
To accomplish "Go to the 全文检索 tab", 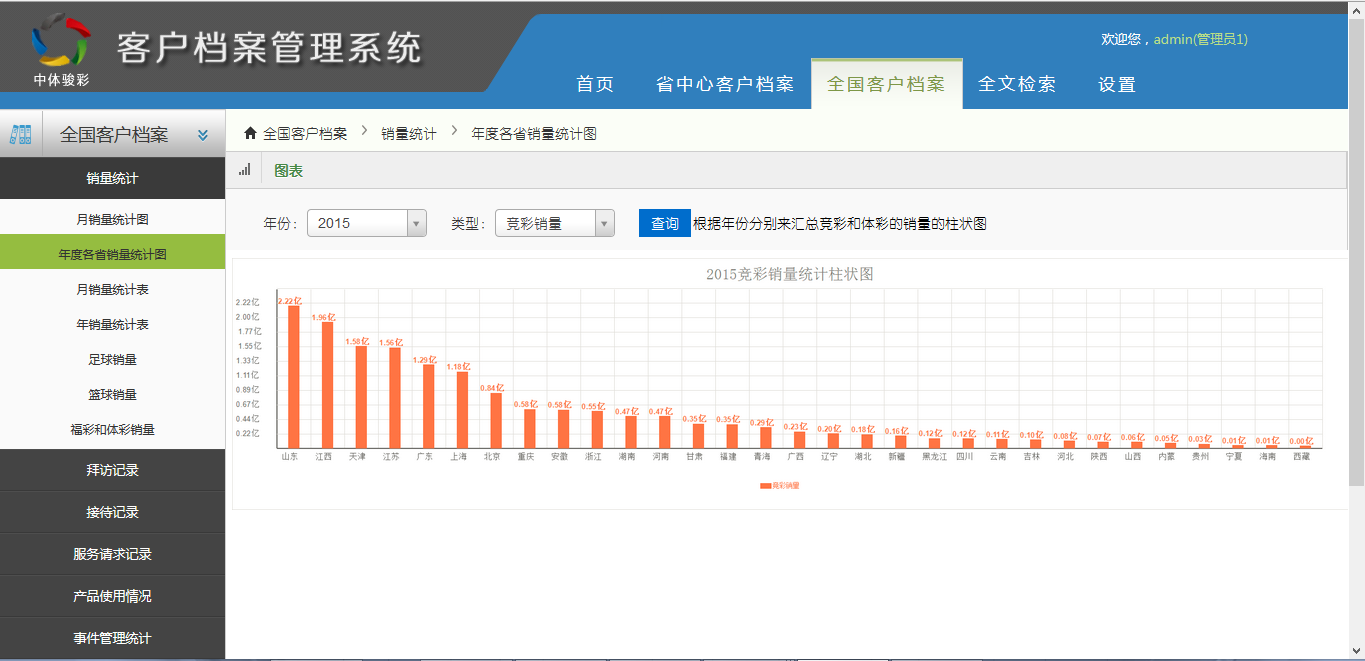I will pyautogui.click(x=1017, y=85).
